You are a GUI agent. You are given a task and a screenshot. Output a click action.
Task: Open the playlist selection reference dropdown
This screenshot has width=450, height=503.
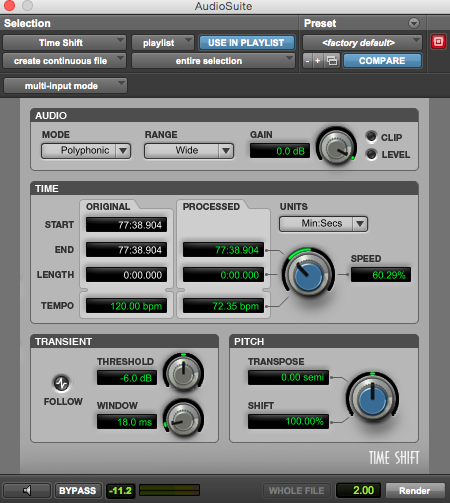(163, 43)
